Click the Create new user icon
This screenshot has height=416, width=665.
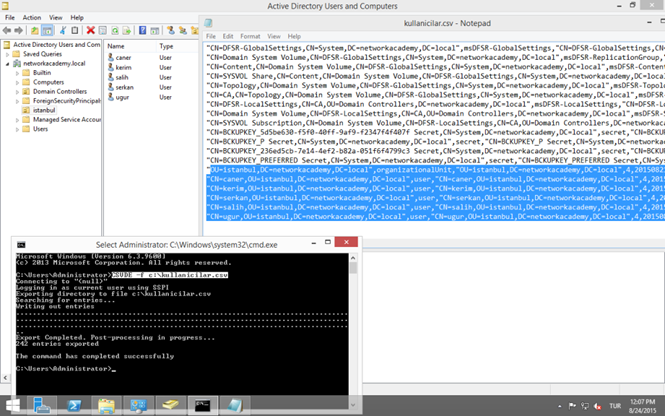(x=170, y=31)
